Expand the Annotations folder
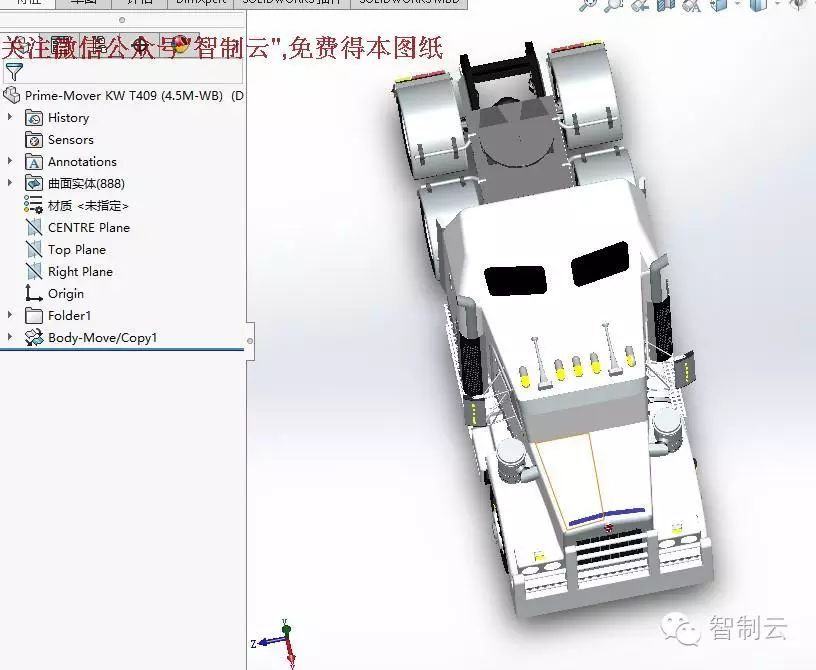The width and height of the screenshot is (816, 670). tap(10, 162)
